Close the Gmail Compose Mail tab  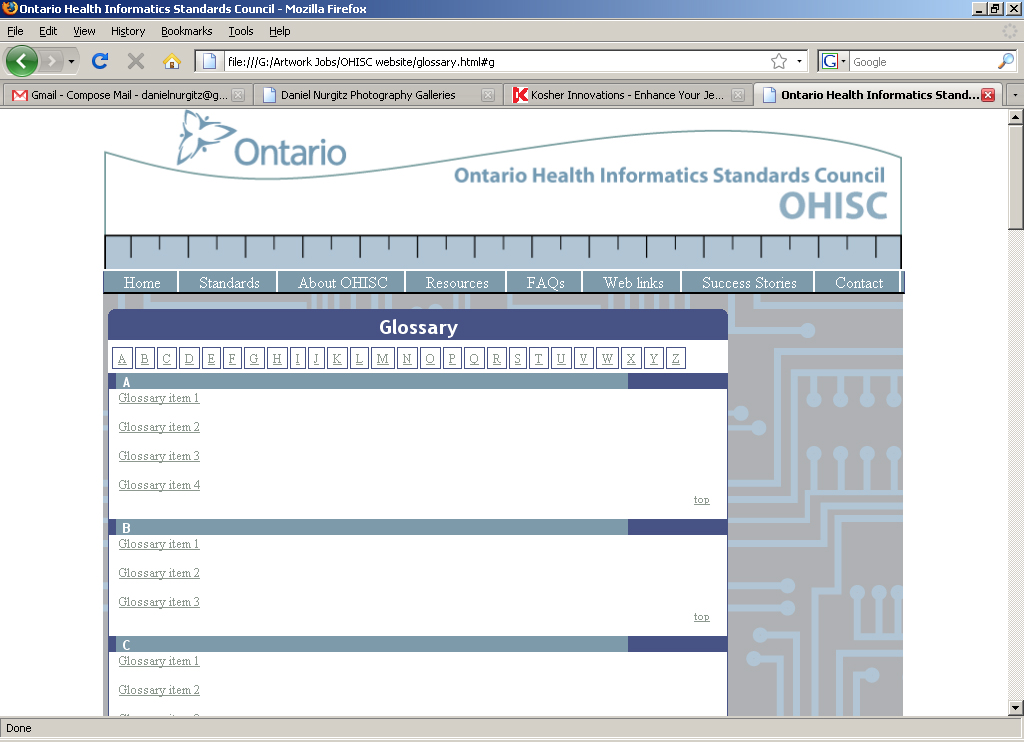click(238, 95)
